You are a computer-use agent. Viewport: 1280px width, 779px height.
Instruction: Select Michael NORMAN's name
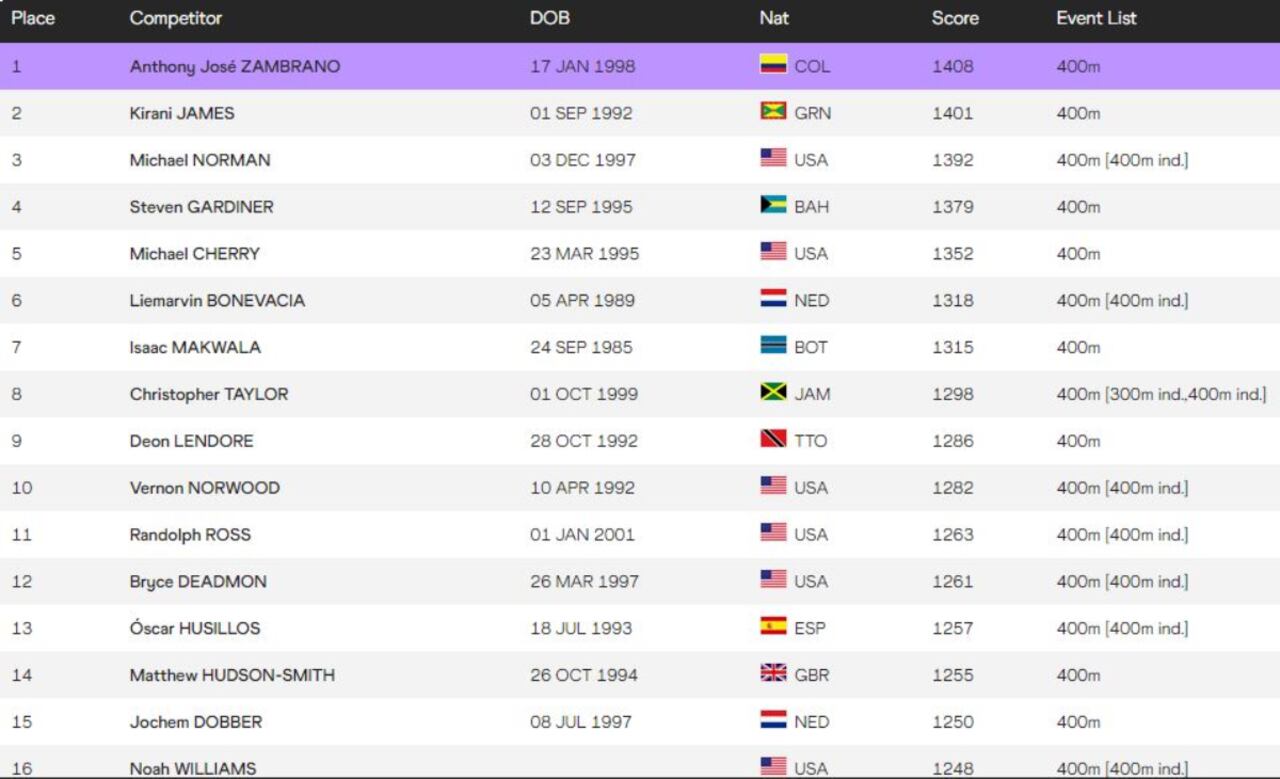pyautogui.click(x=200, y=160)
